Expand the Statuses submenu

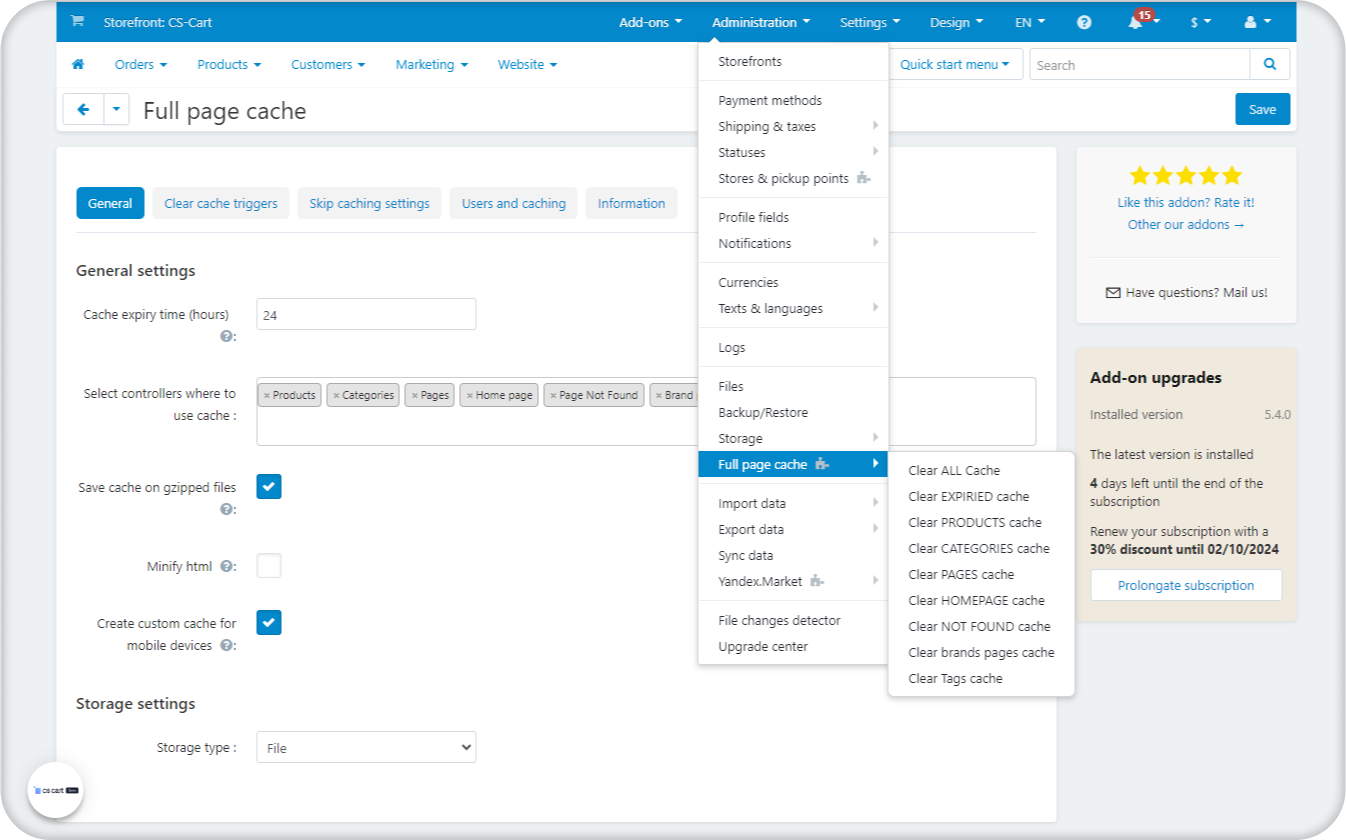click(793, 152)
